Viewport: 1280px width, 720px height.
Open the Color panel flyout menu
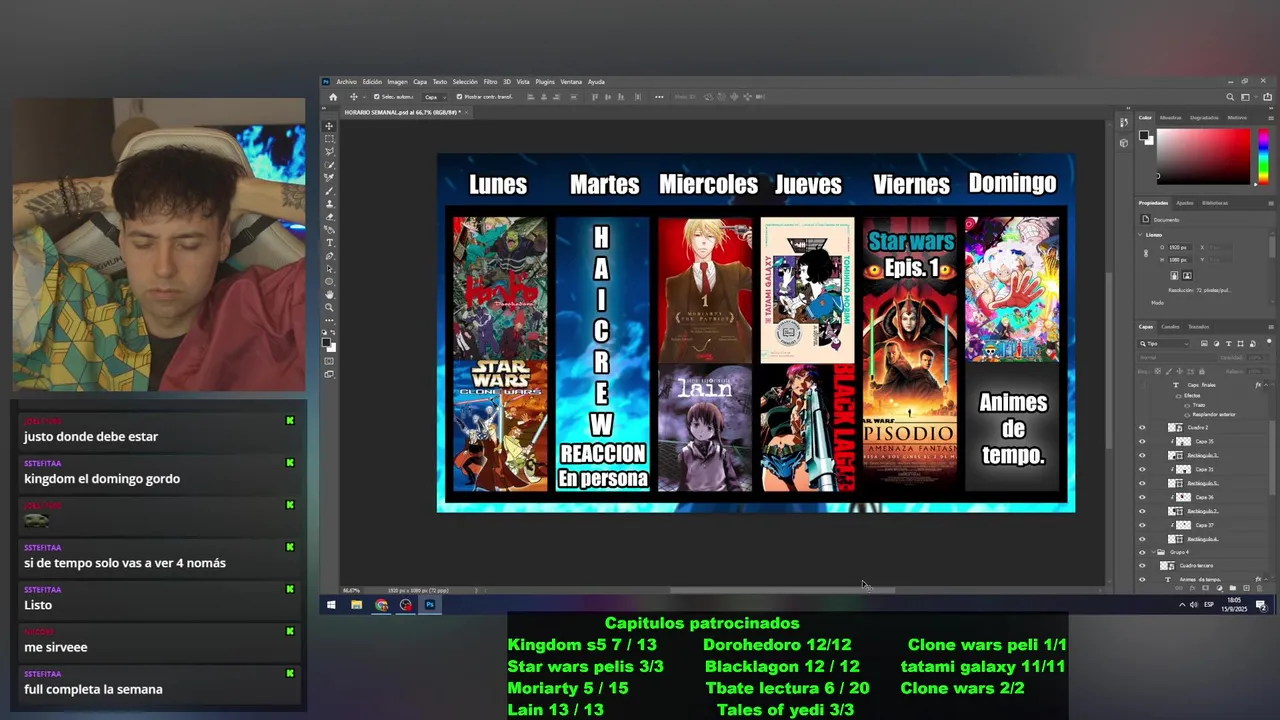1271,118
